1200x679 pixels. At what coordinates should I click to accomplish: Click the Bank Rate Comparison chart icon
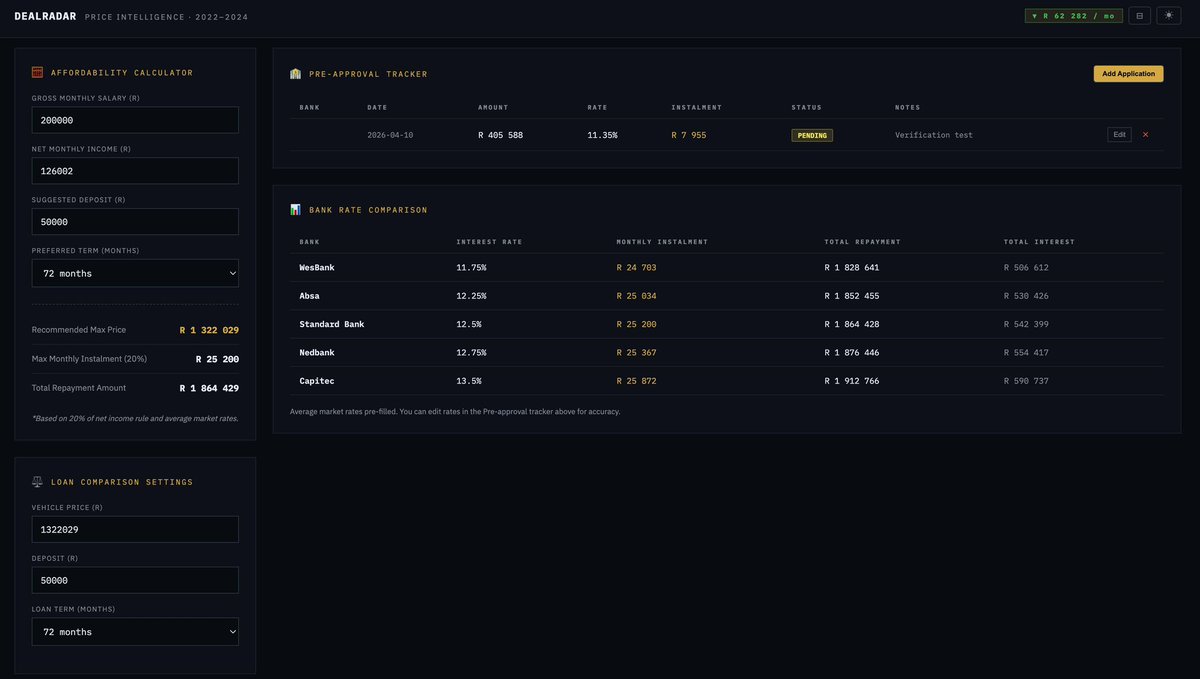[295, 210]
